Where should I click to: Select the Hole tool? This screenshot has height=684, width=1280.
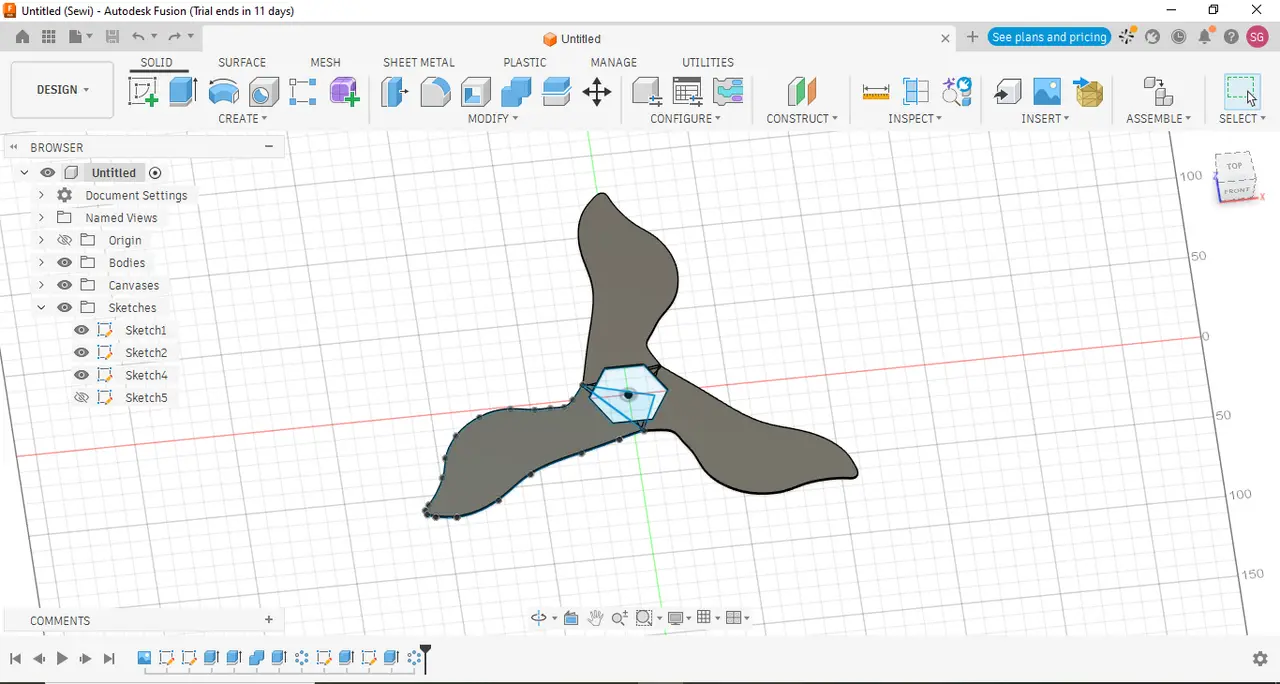(264, 92)
